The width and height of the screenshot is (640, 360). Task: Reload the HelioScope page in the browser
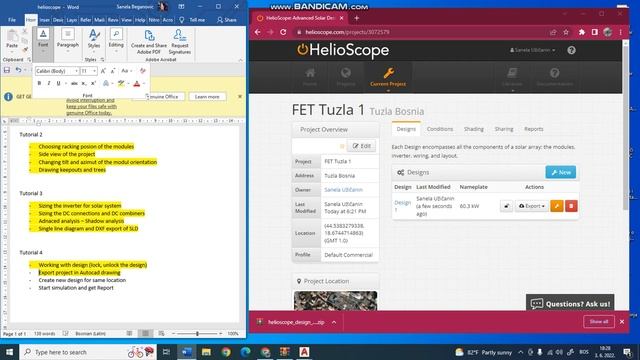point(283,32)
